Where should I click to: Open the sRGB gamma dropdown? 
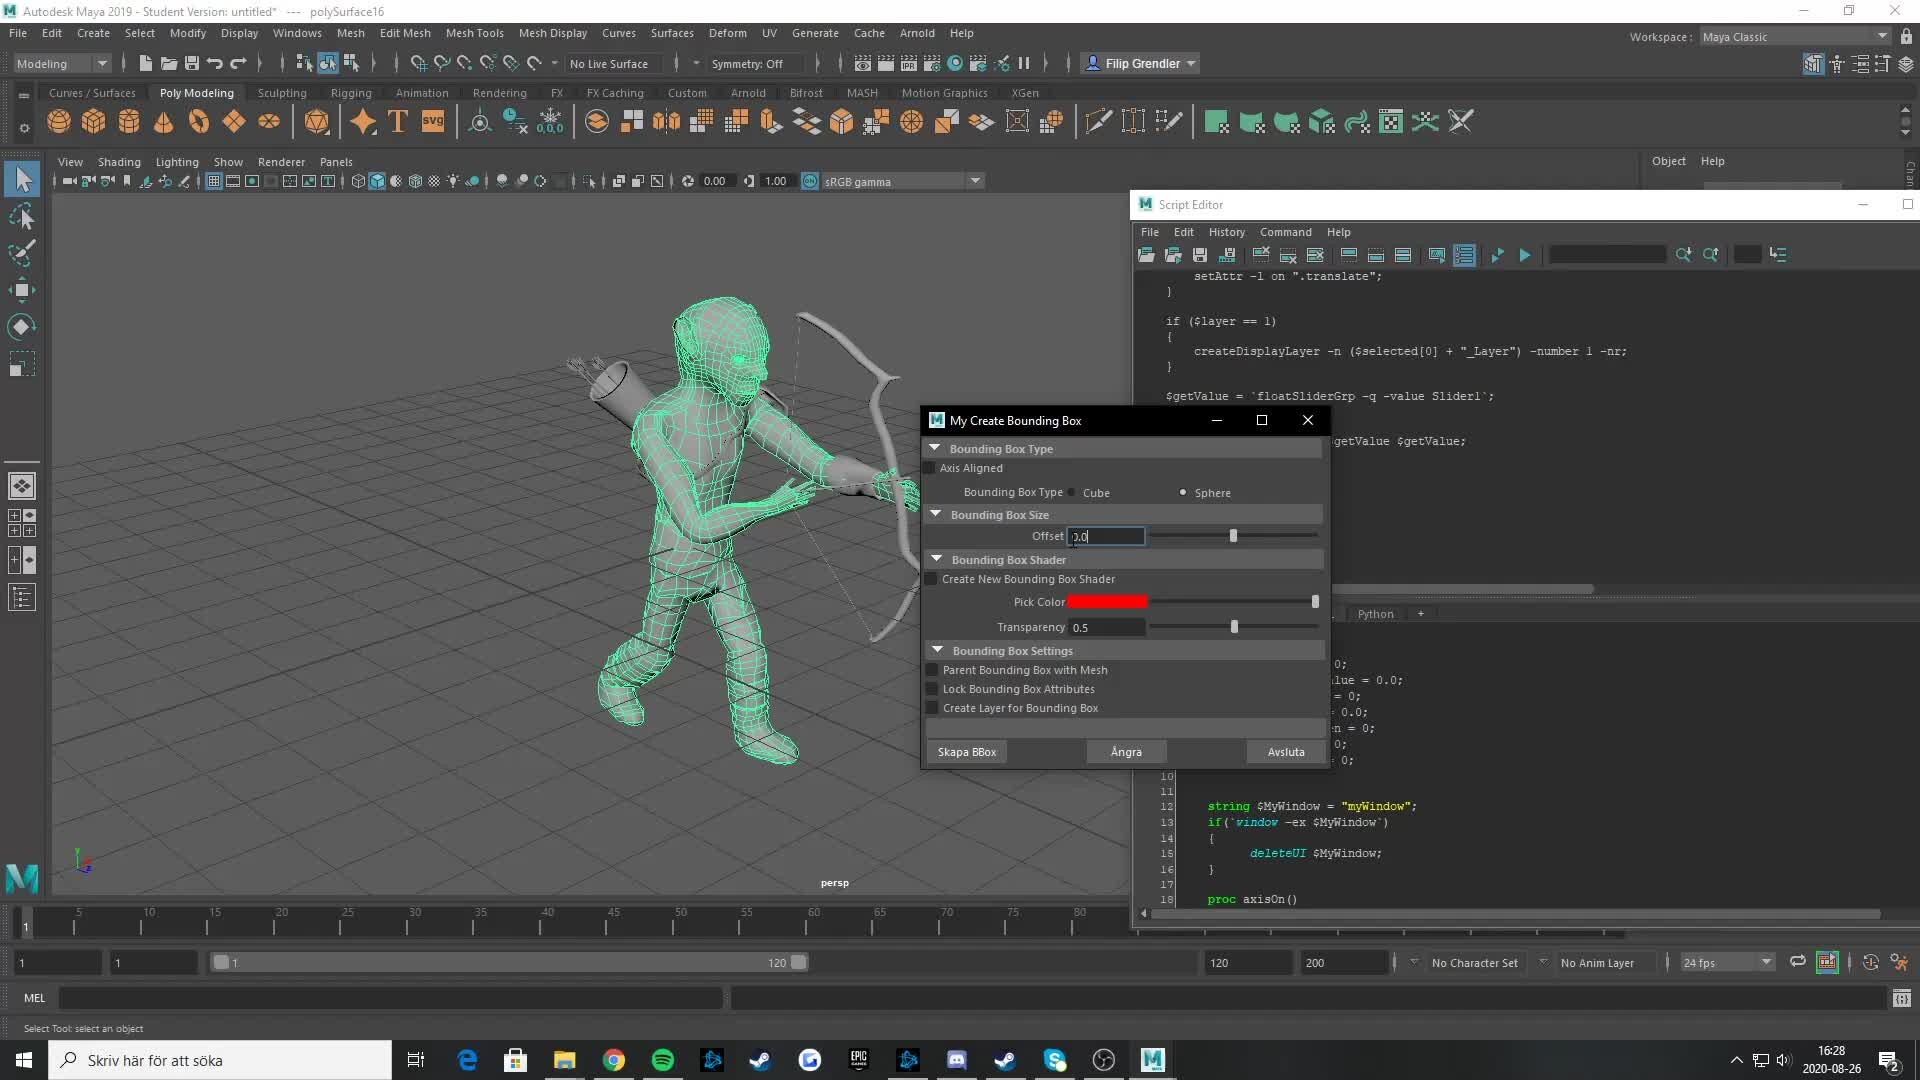975,181
